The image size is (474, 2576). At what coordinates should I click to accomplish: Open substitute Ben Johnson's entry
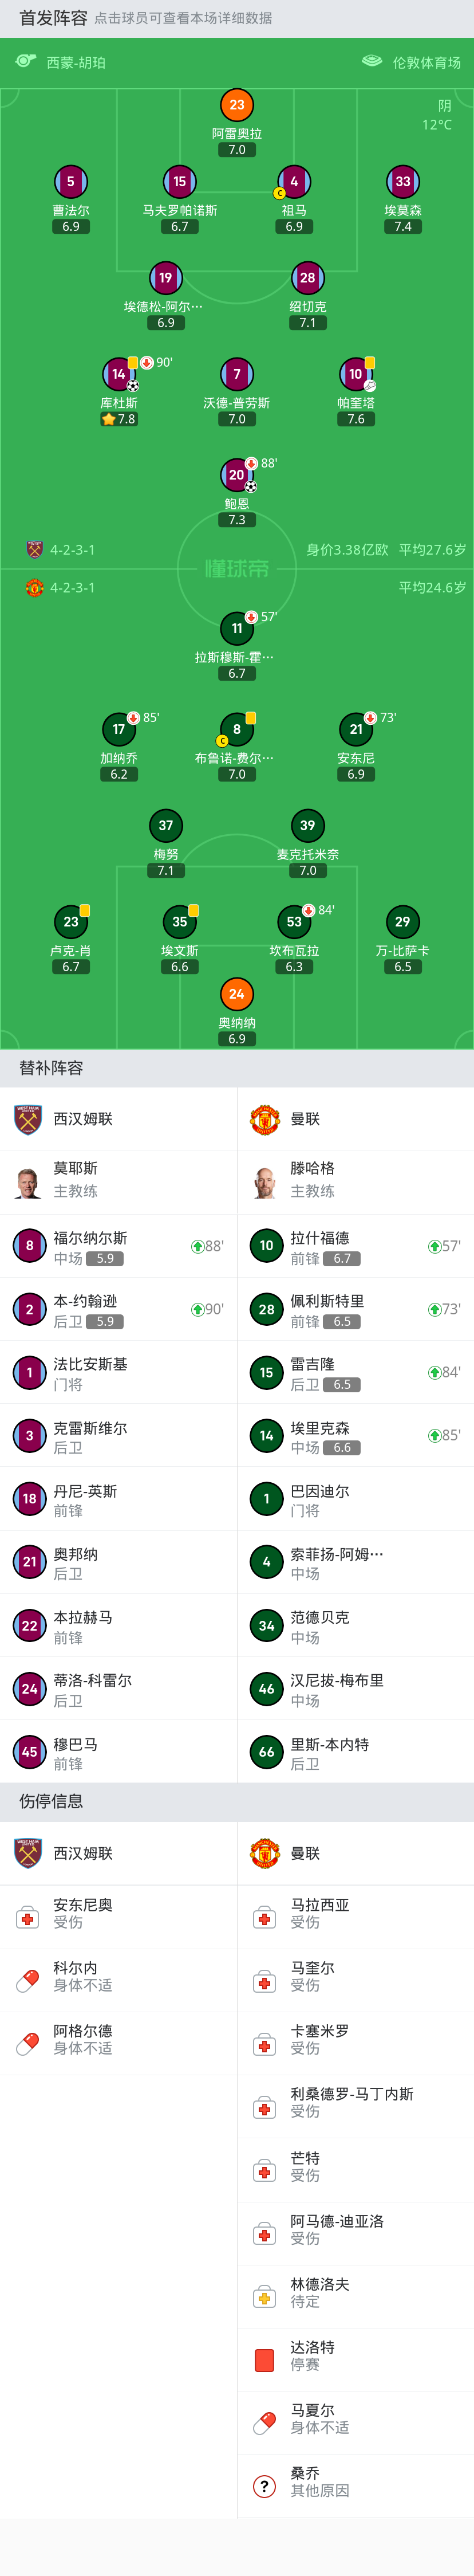[x=118, y=1309]
